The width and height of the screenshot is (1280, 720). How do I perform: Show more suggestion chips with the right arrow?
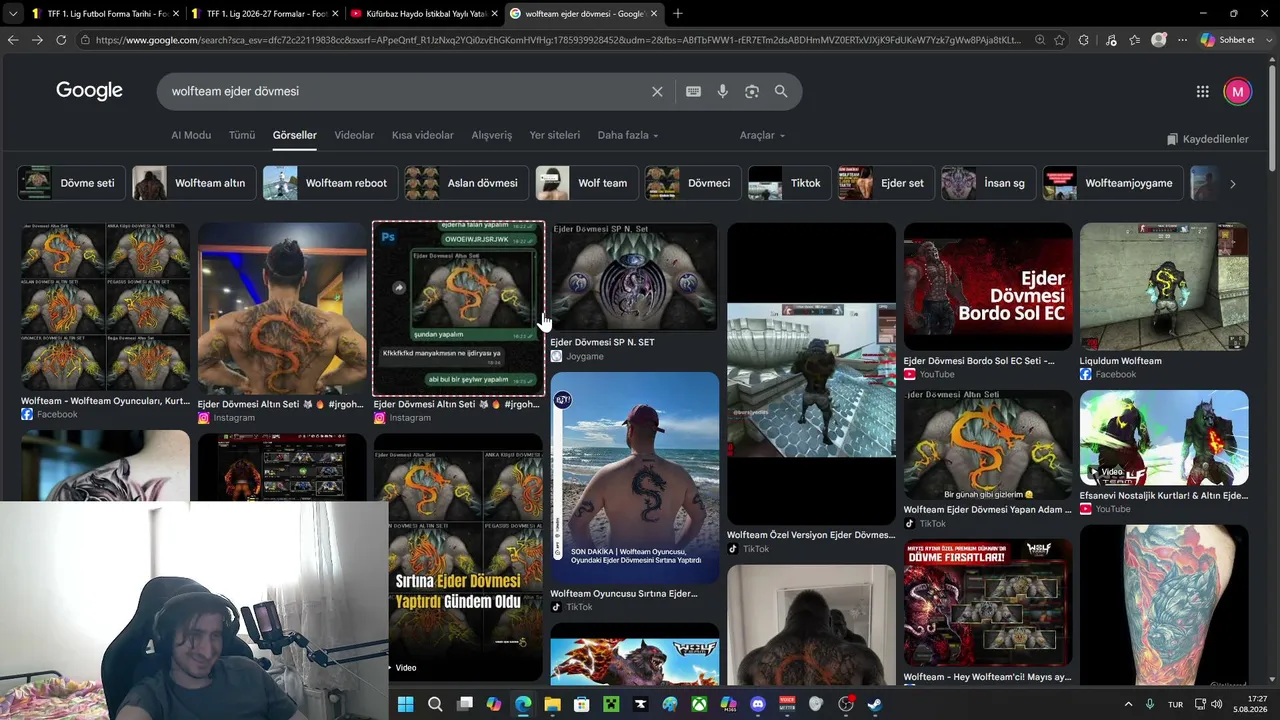[1232, 183]
